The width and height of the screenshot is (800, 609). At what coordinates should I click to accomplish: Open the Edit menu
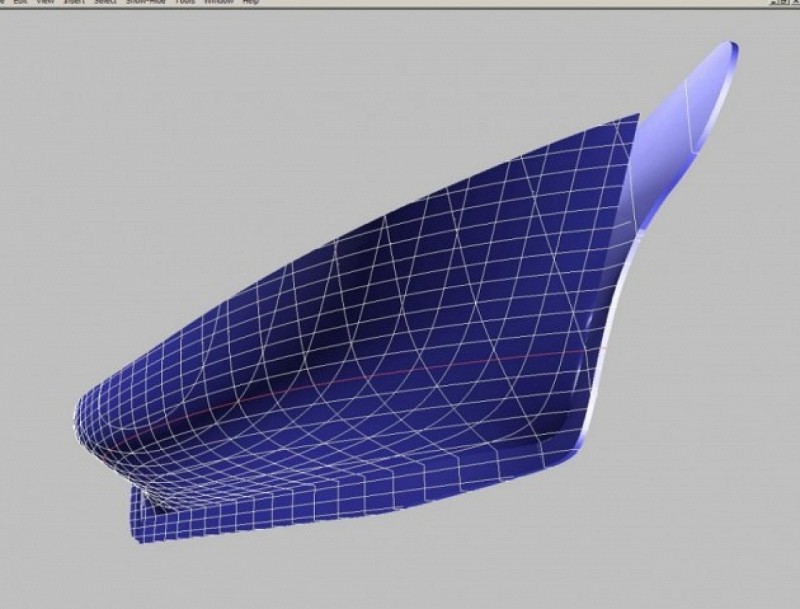20,3
